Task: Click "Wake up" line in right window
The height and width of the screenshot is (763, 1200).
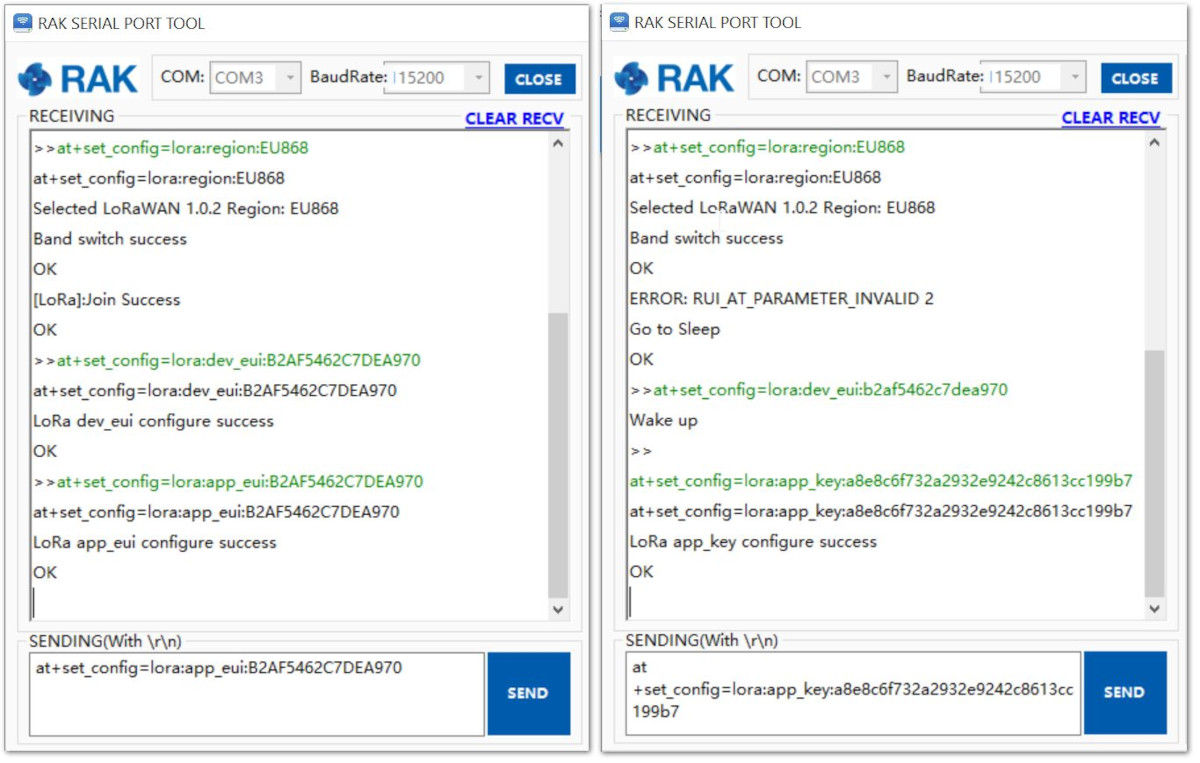Action: (664, 420)
